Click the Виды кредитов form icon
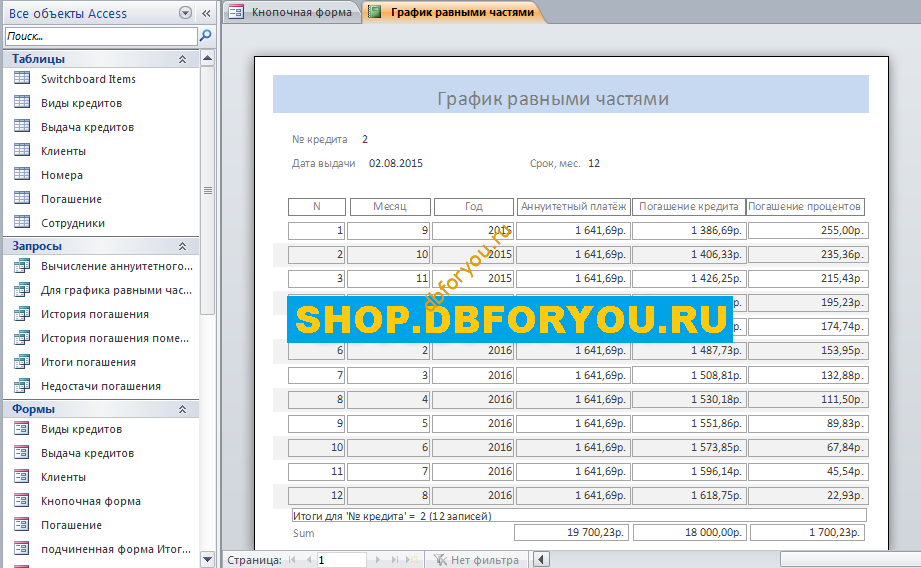The image size is (921, 568). pyautogui.click(x=22, y=429)
